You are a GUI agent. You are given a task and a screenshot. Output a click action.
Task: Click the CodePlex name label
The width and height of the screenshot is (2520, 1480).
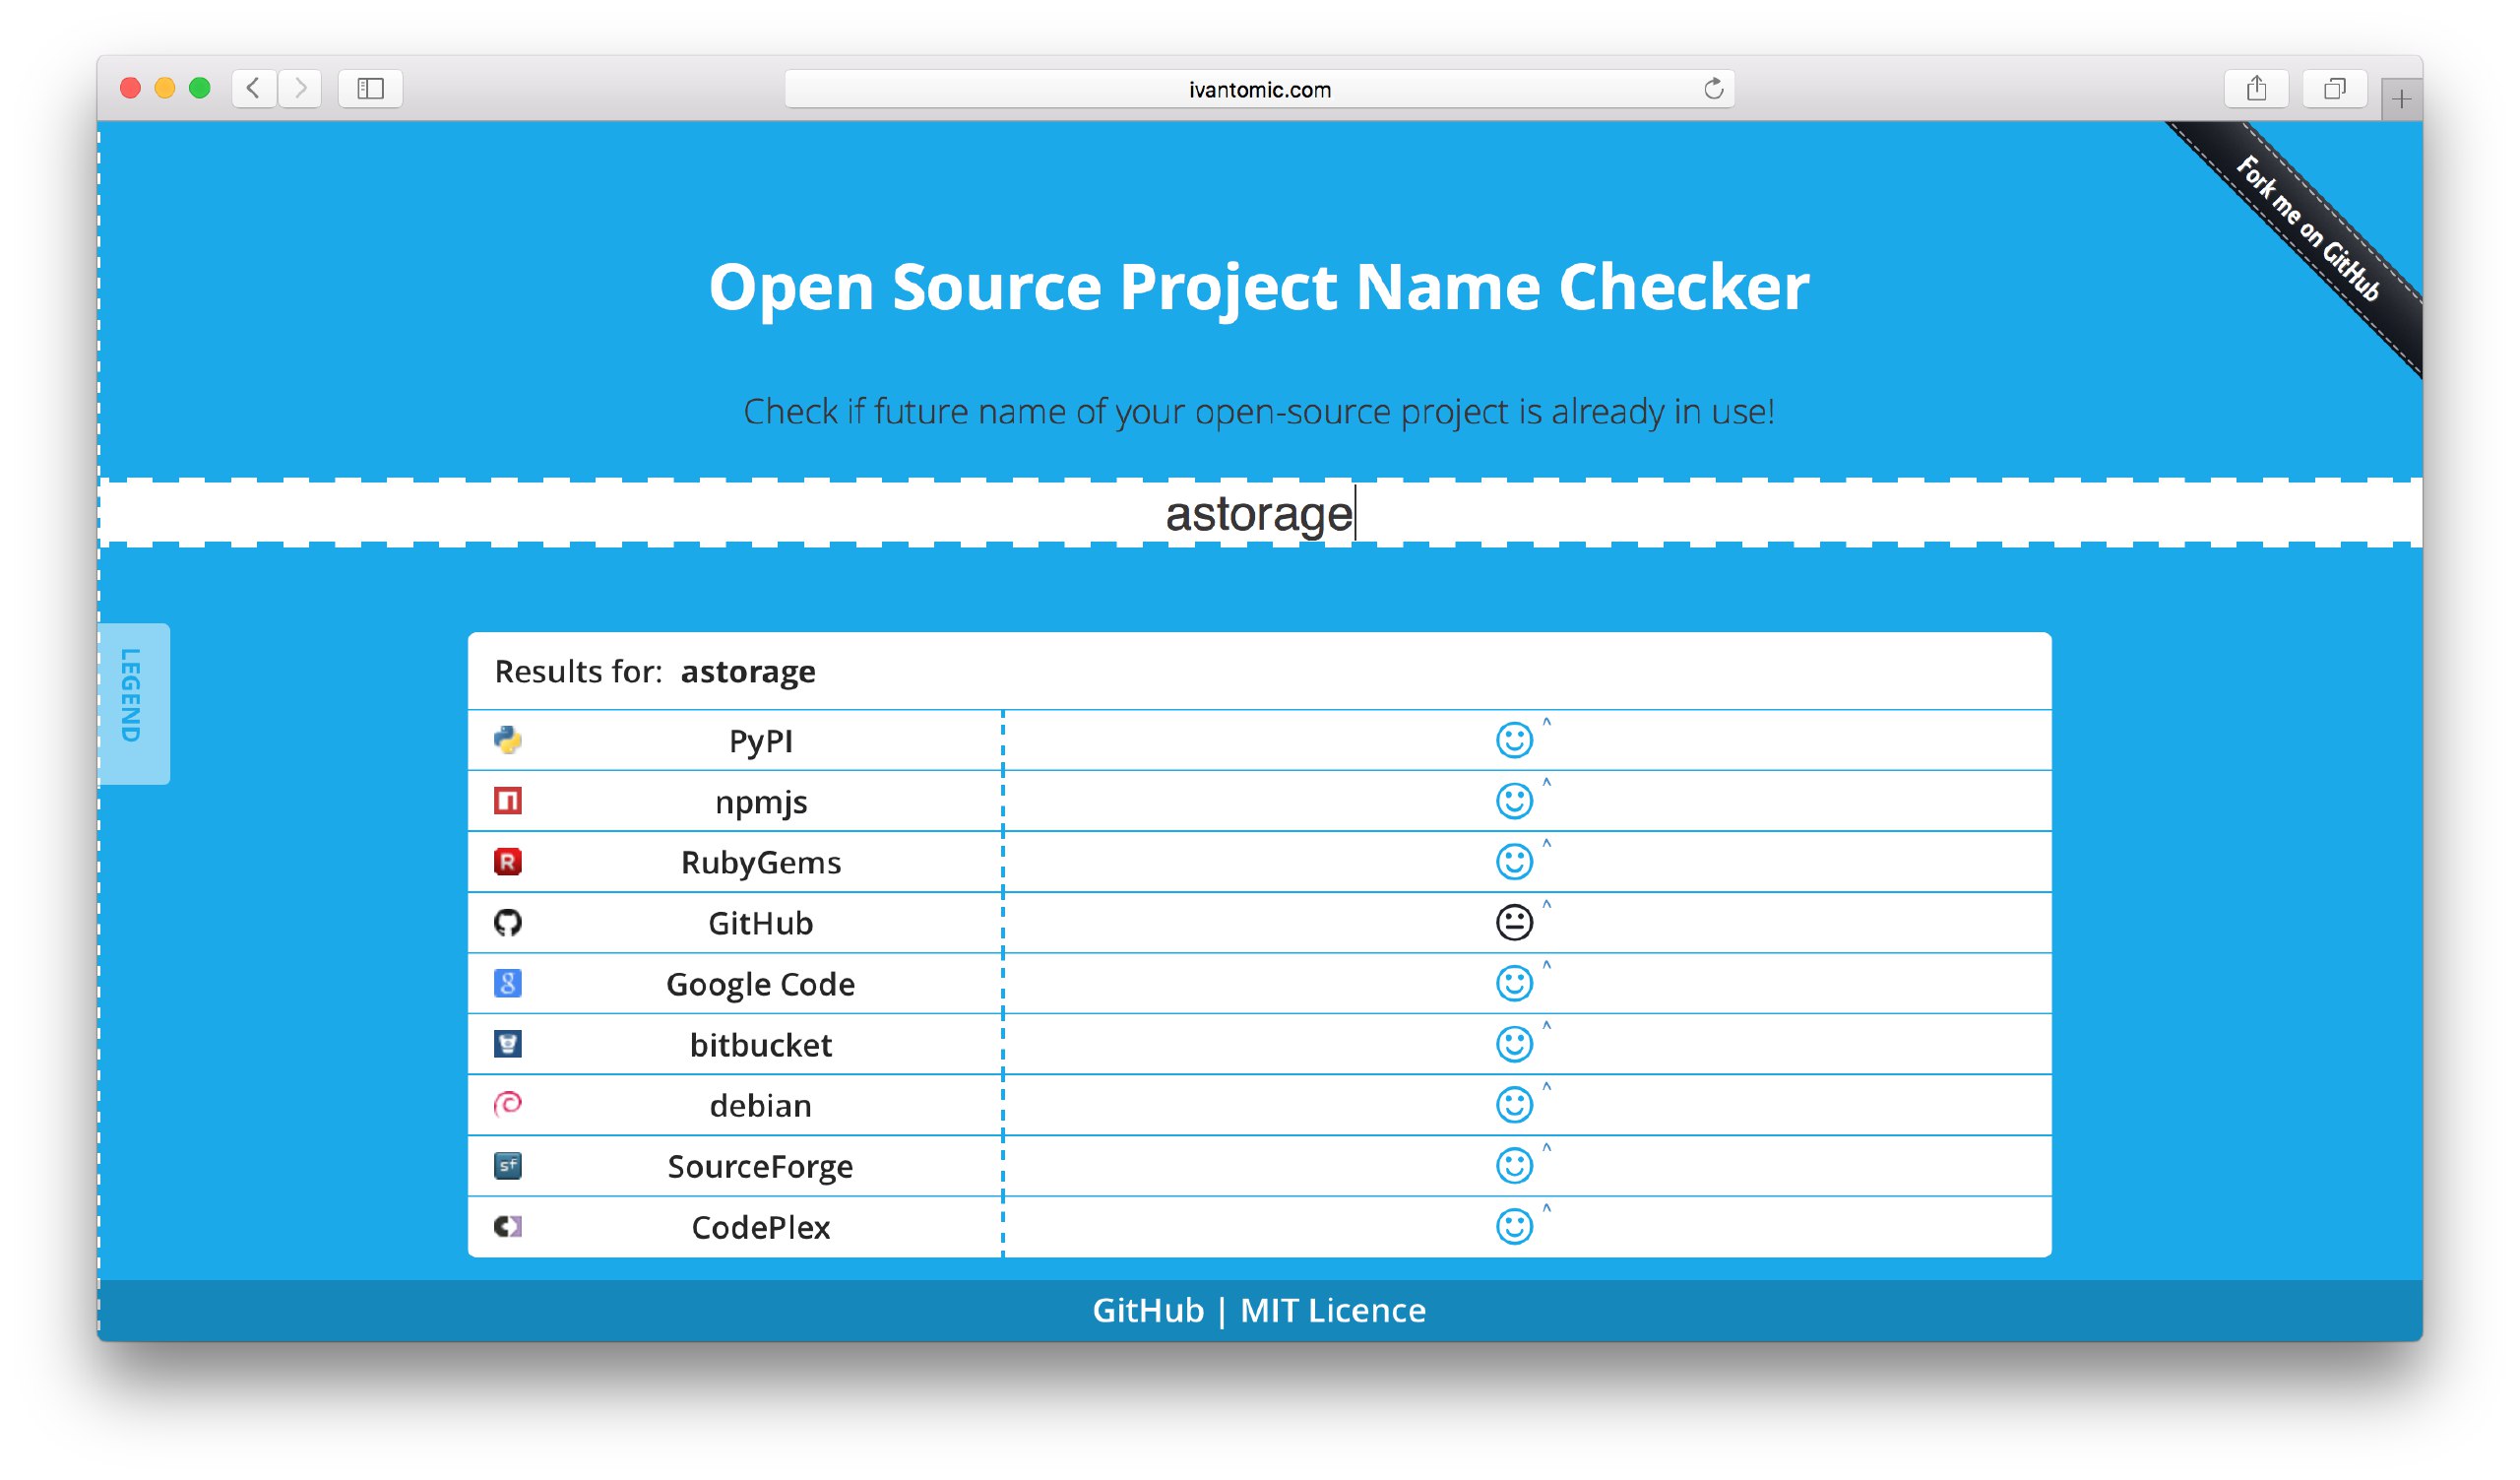761,1227
